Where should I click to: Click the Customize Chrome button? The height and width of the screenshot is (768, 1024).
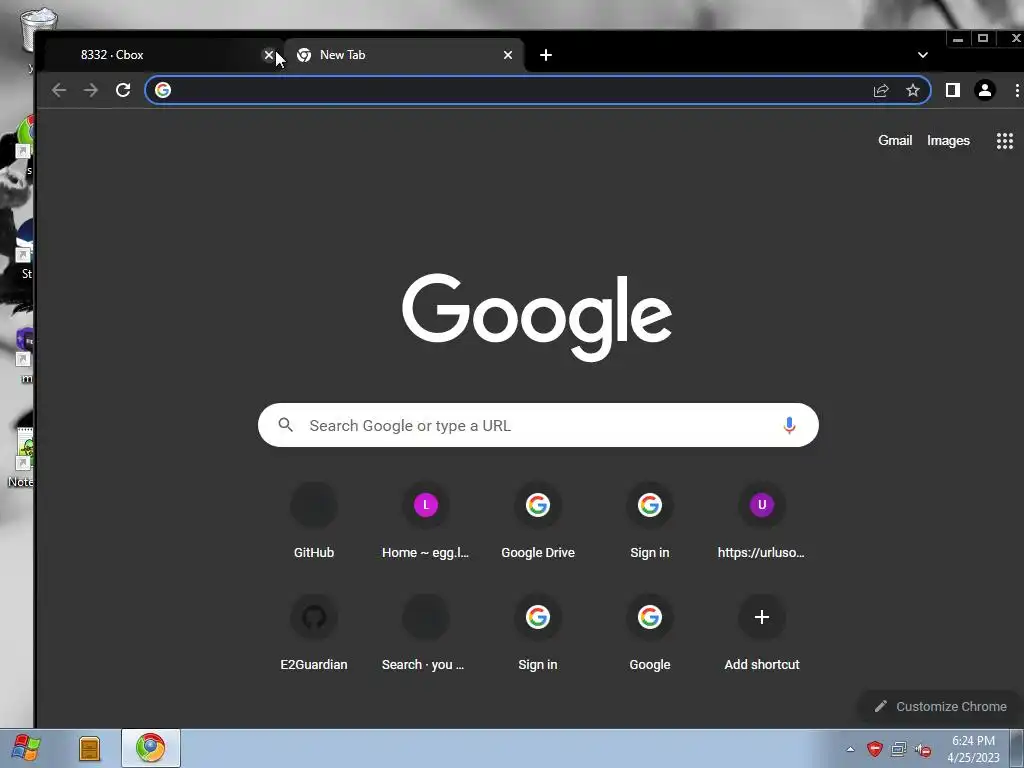(x=940, y=706)
